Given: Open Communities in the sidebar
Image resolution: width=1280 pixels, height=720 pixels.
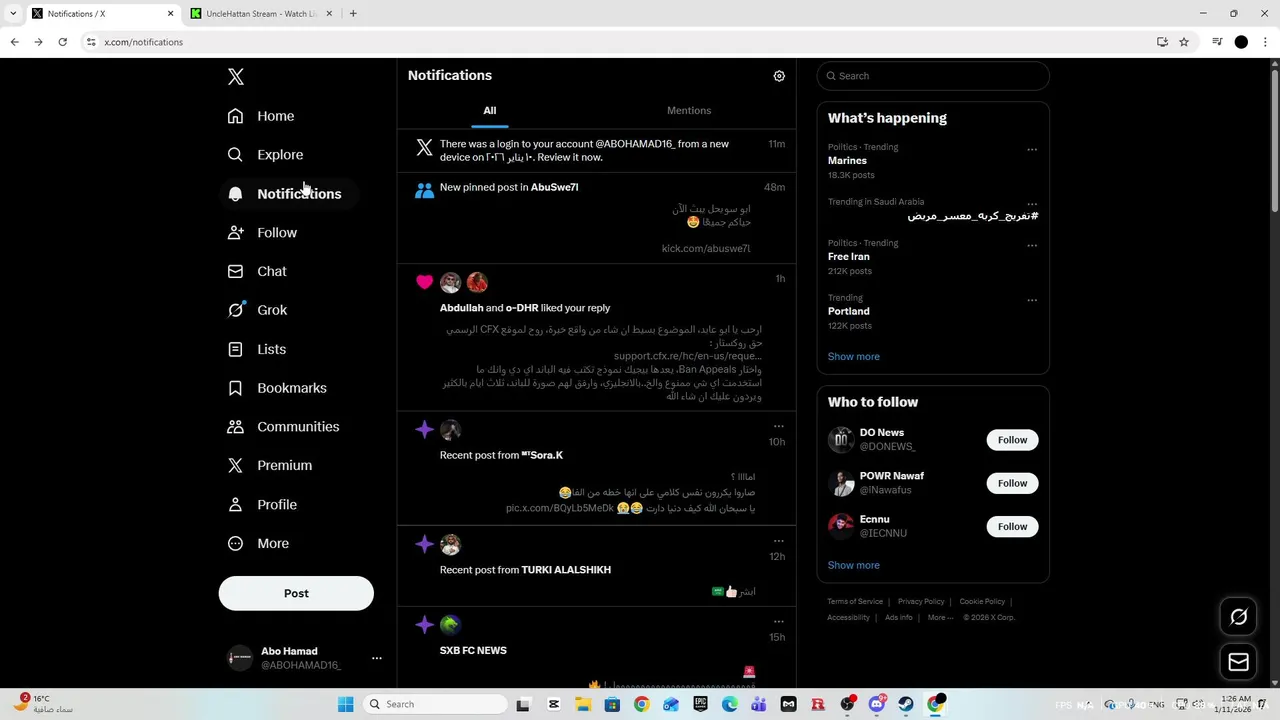Looking at the screenshot, I should coord(283,427).
